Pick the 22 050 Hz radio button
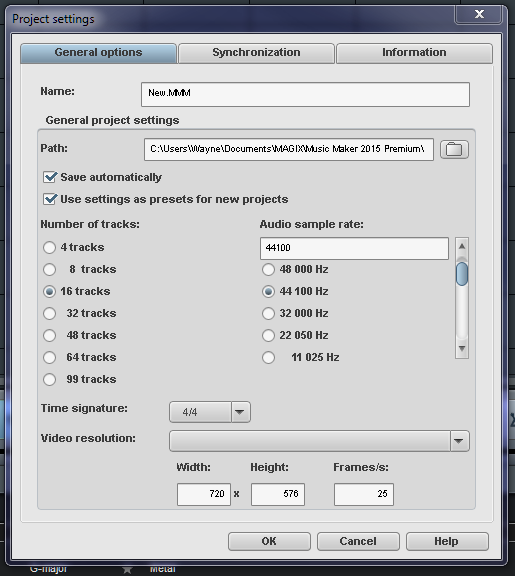Viewport: 515px width, 576px height. pos(269,335)
